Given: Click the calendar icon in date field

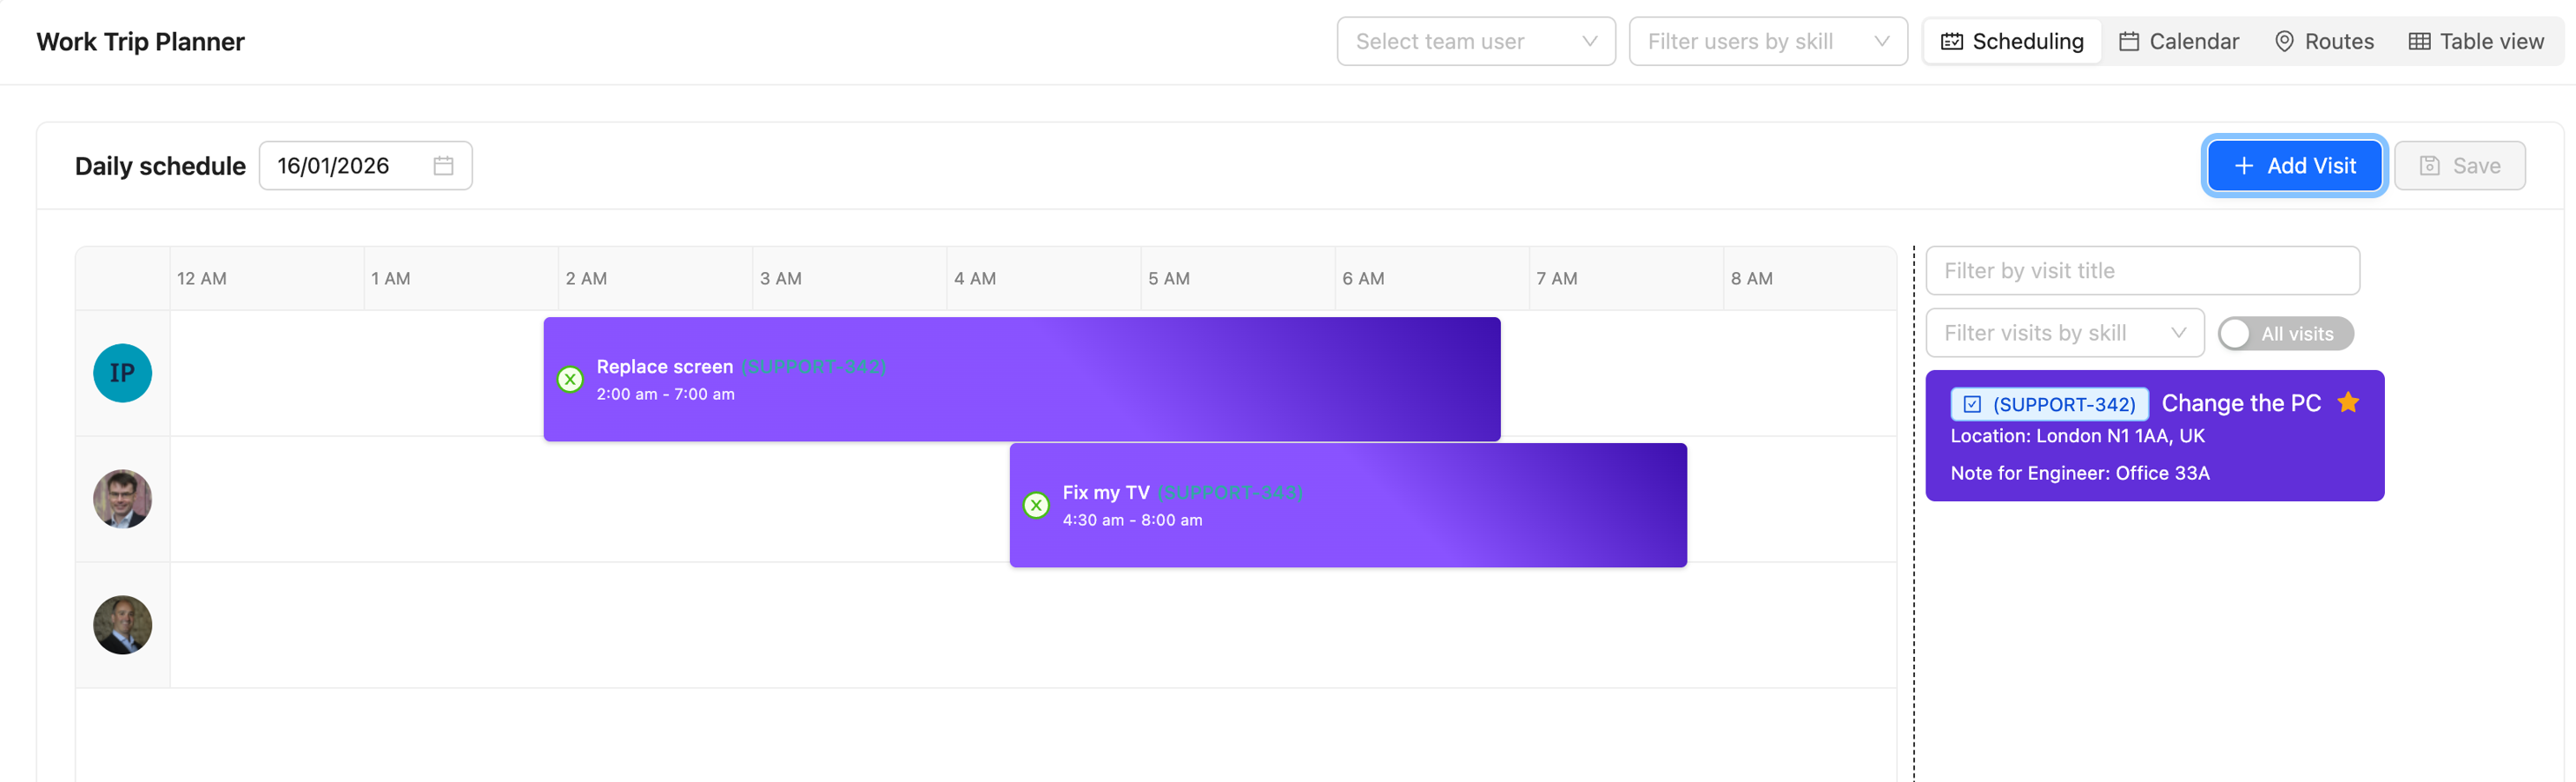Looking at the screenshot, I should (x=443, y=166).
